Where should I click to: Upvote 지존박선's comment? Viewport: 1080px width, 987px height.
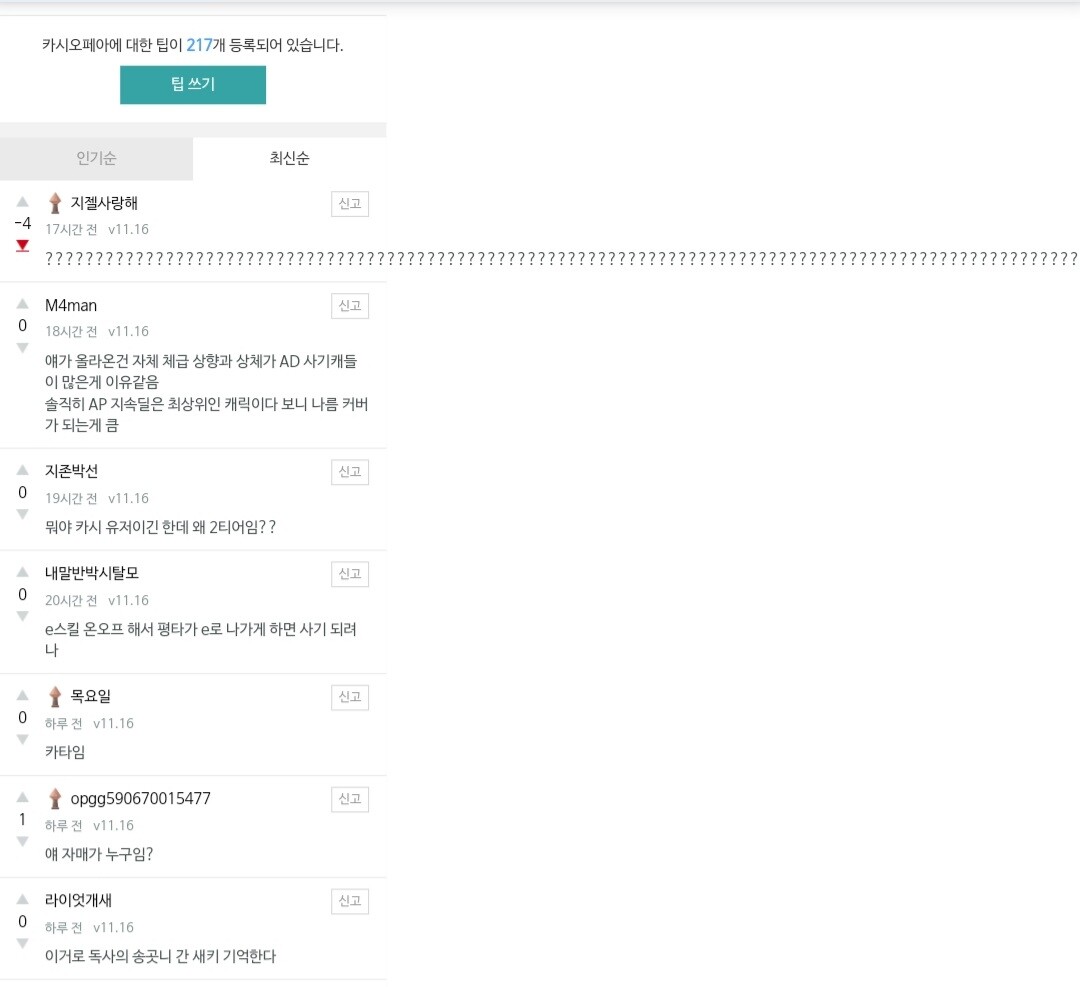pyautogui.click(x=23, y=470)
